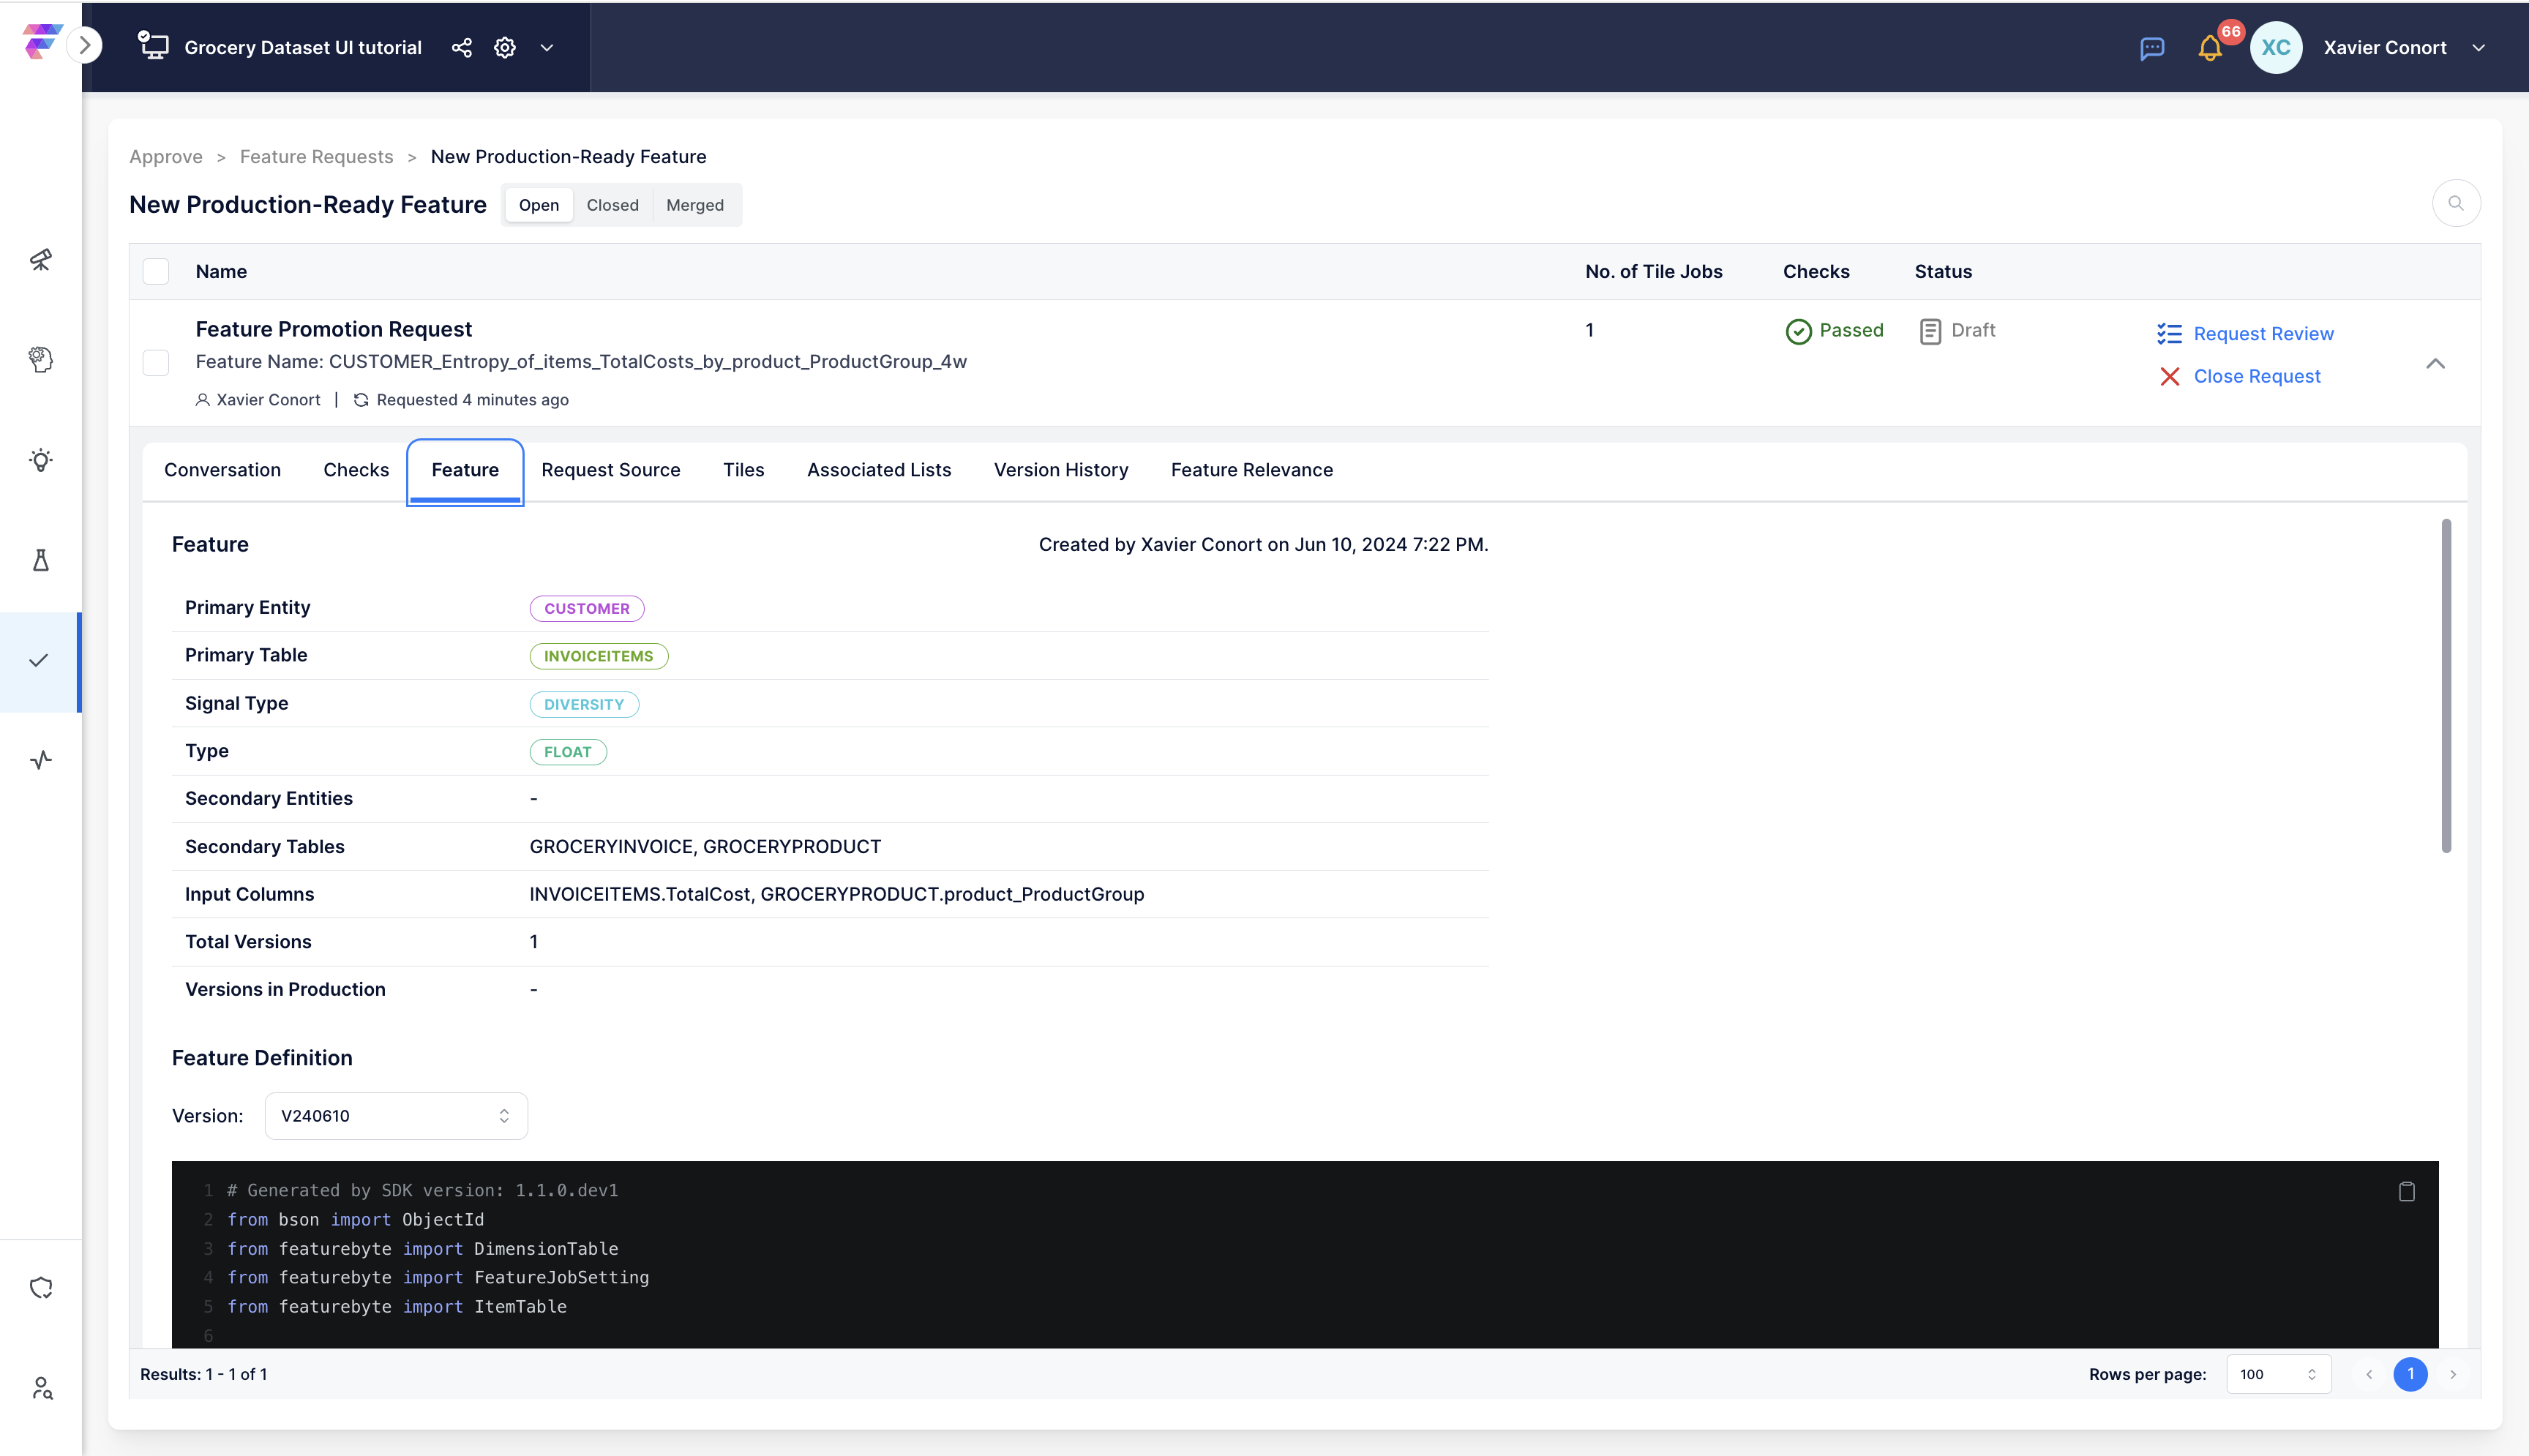Click the Feature Promotion Request title

334,330
